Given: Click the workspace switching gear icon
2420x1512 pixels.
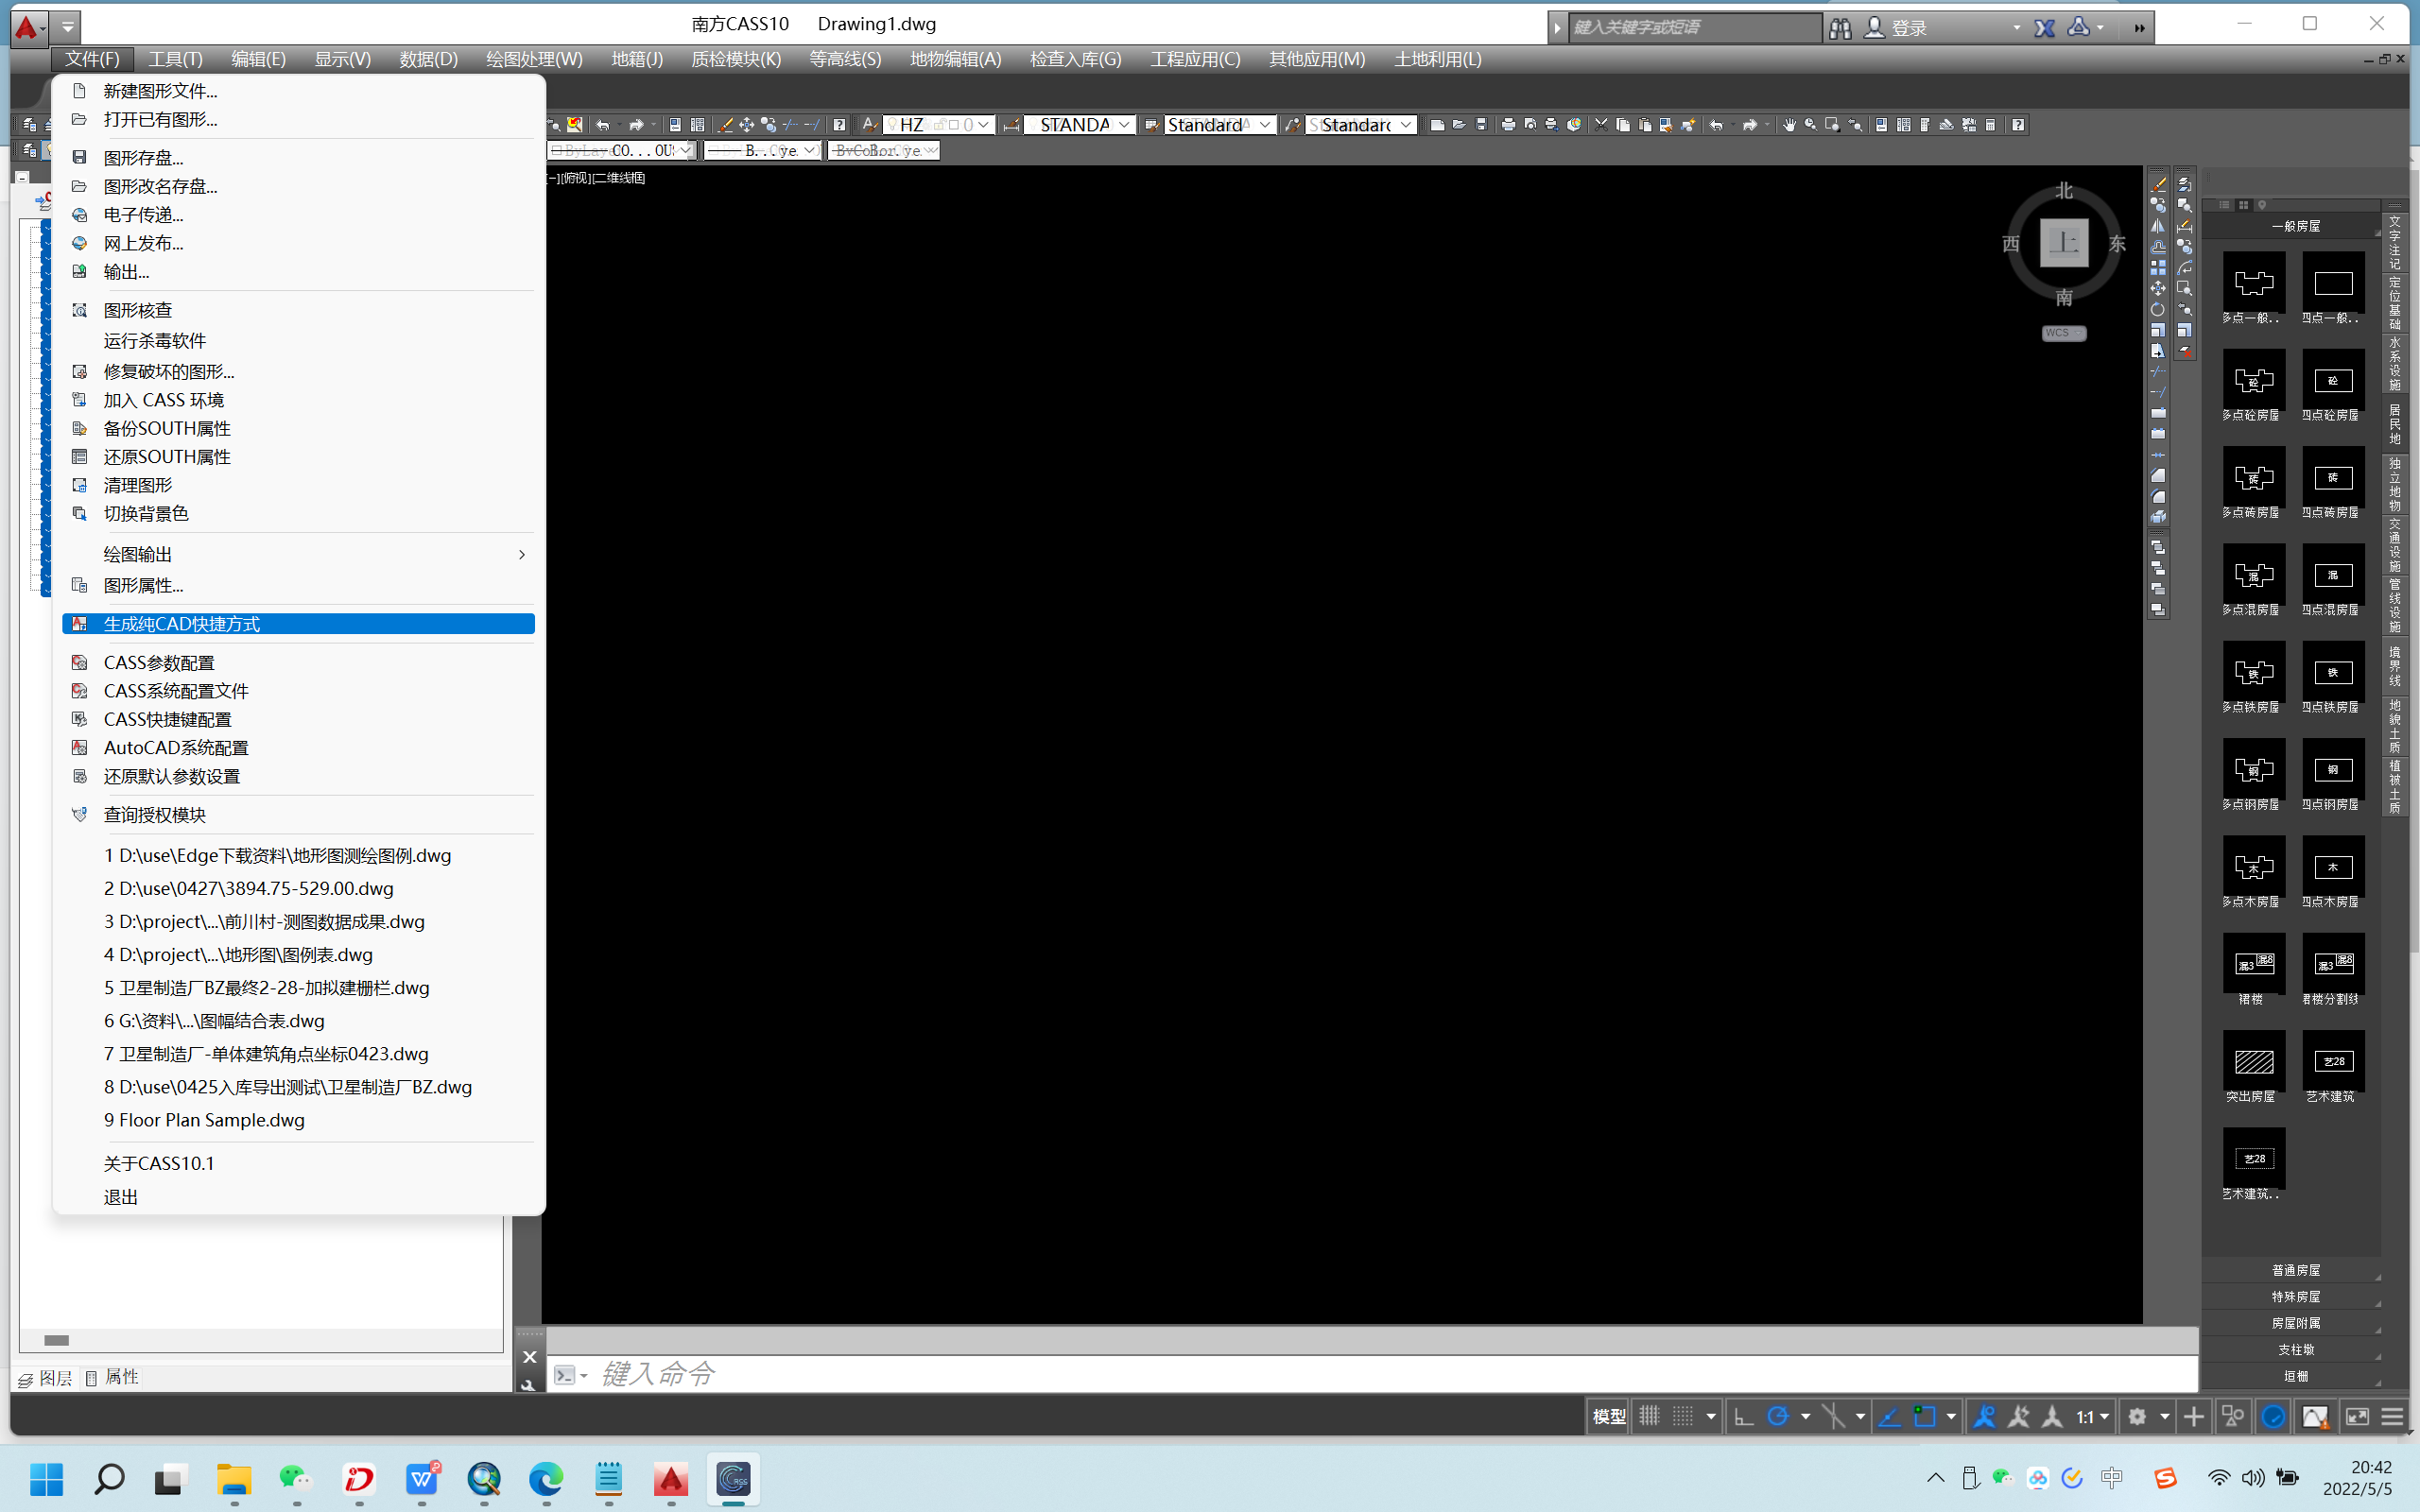Looking at the screenshot, I should click(x=2137, y=1416).
